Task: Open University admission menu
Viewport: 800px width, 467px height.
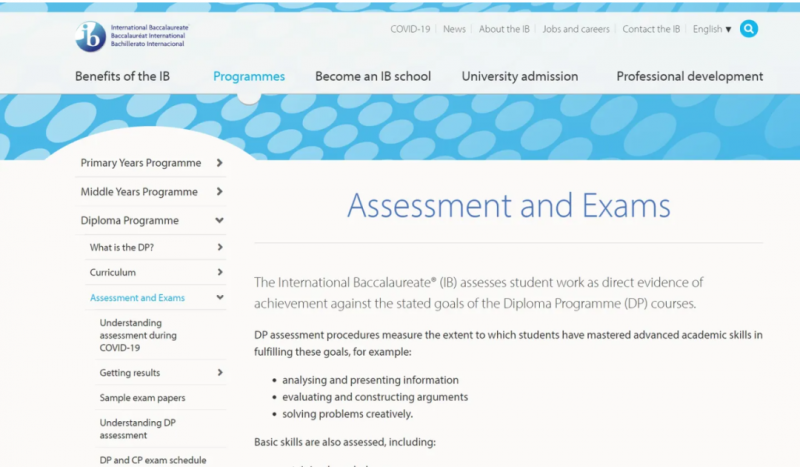Action: [520, 76]
